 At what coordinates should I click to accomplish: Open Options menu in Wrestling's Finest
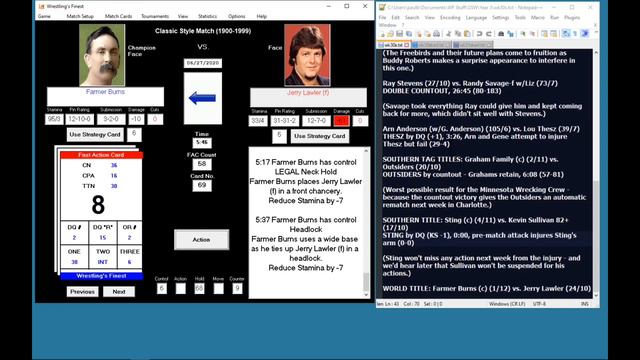point(237,16)
